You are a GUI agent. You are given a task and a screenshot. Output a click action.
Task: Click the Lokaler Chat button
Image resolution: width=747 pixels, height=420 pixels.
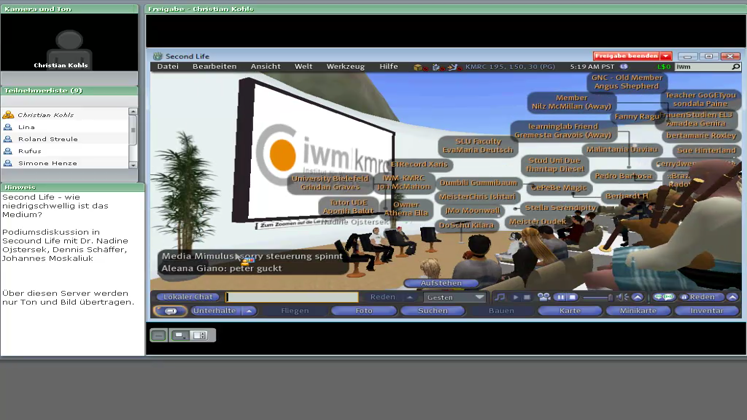pos(188,297)
